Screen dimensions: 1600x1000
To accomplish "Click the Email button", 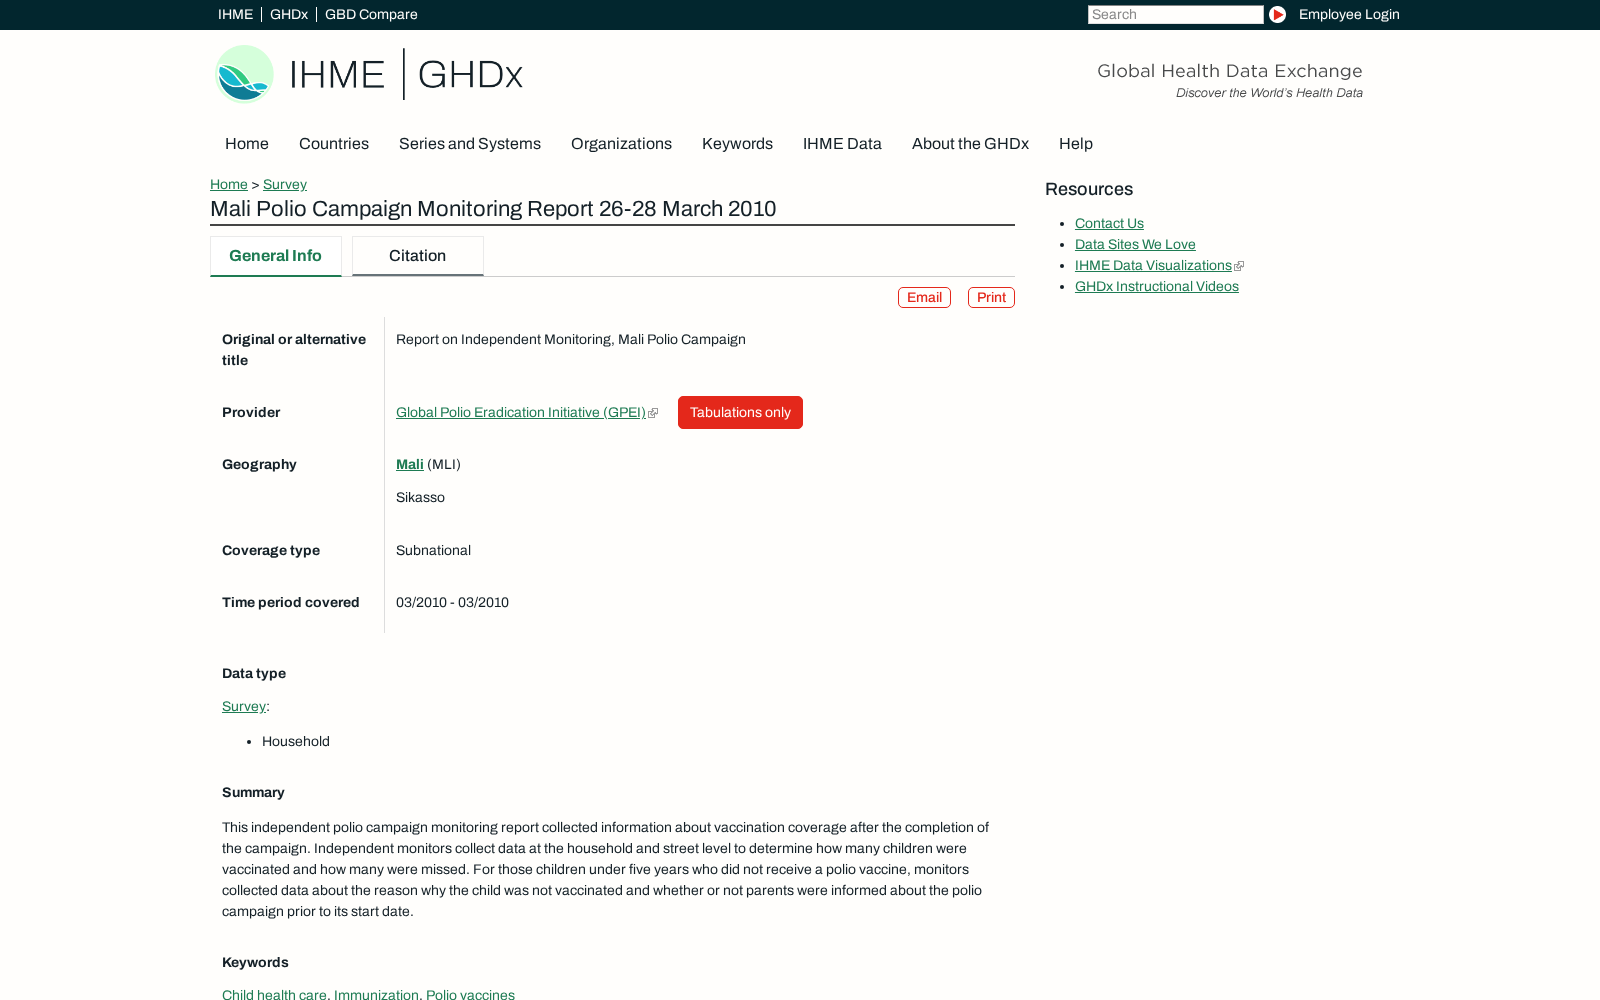I will click(x=924, y=298).
